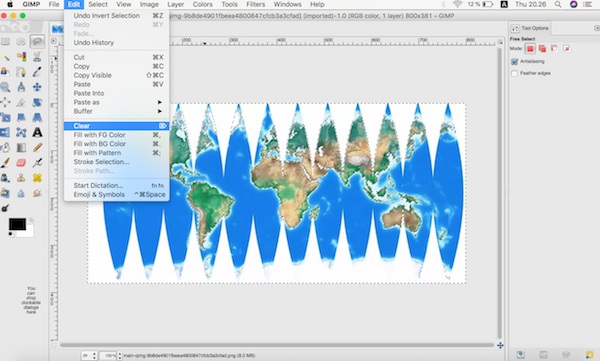Image resolution: width=600 pixels, height=361 pixels.
Task: Open the Layer menu
Action: (176, 5)
